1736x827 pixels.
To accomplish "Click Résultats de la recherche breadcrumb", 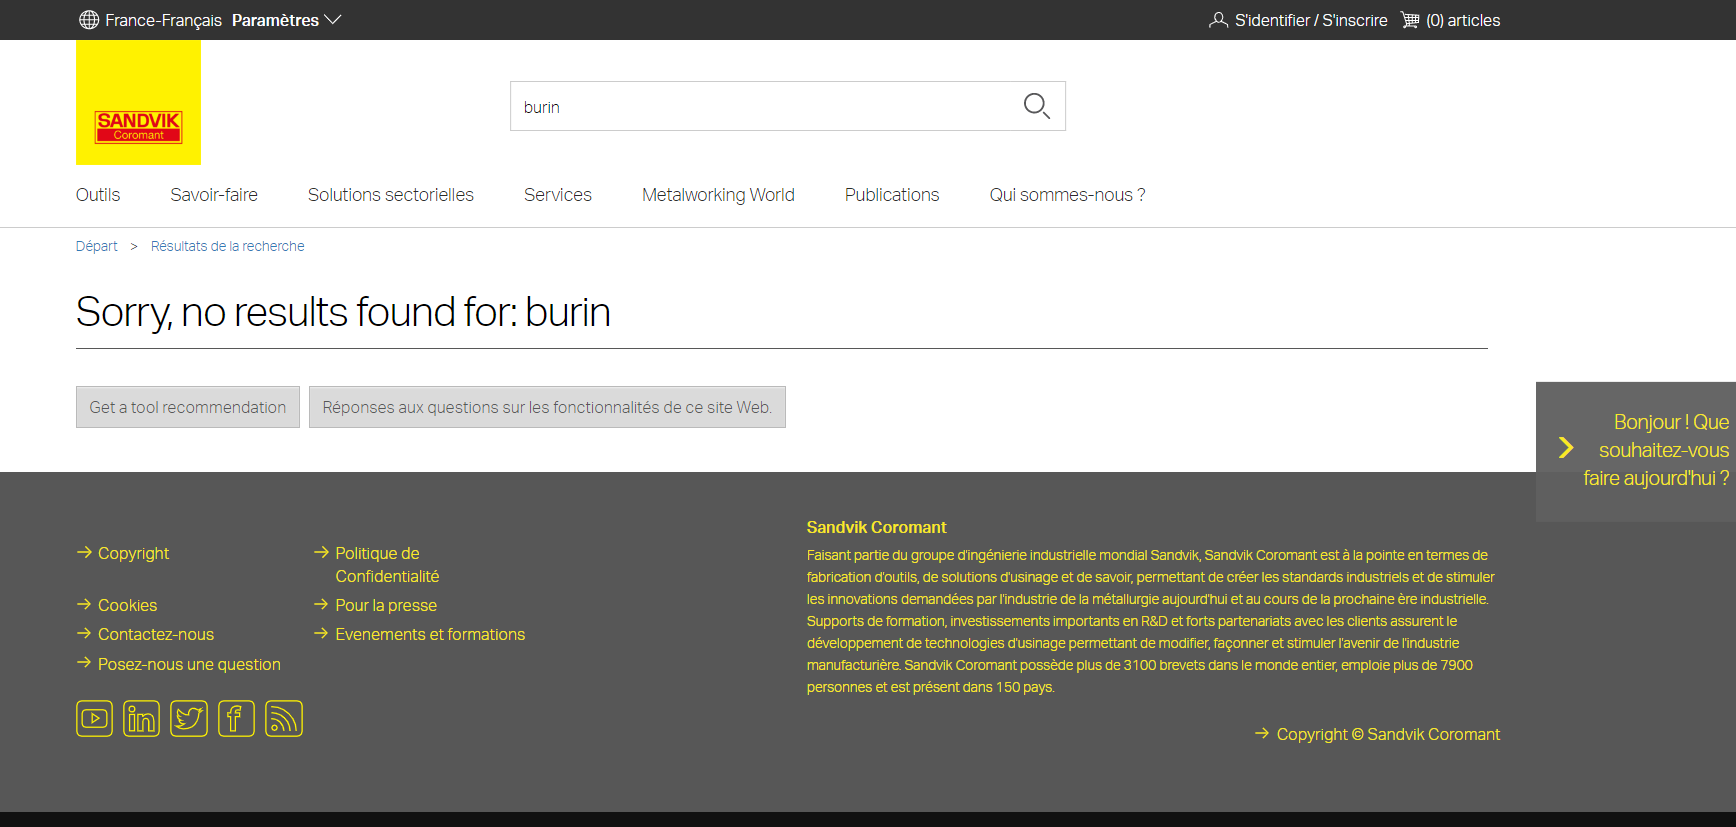I will point(228,246).
